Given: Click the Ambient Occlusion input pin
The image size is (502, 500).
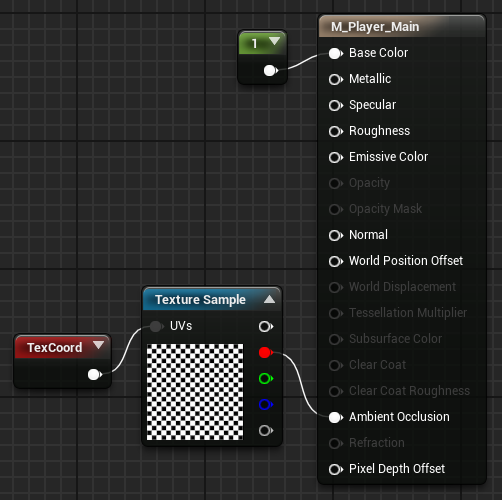Looking at the screenshot, I should 336,417.
